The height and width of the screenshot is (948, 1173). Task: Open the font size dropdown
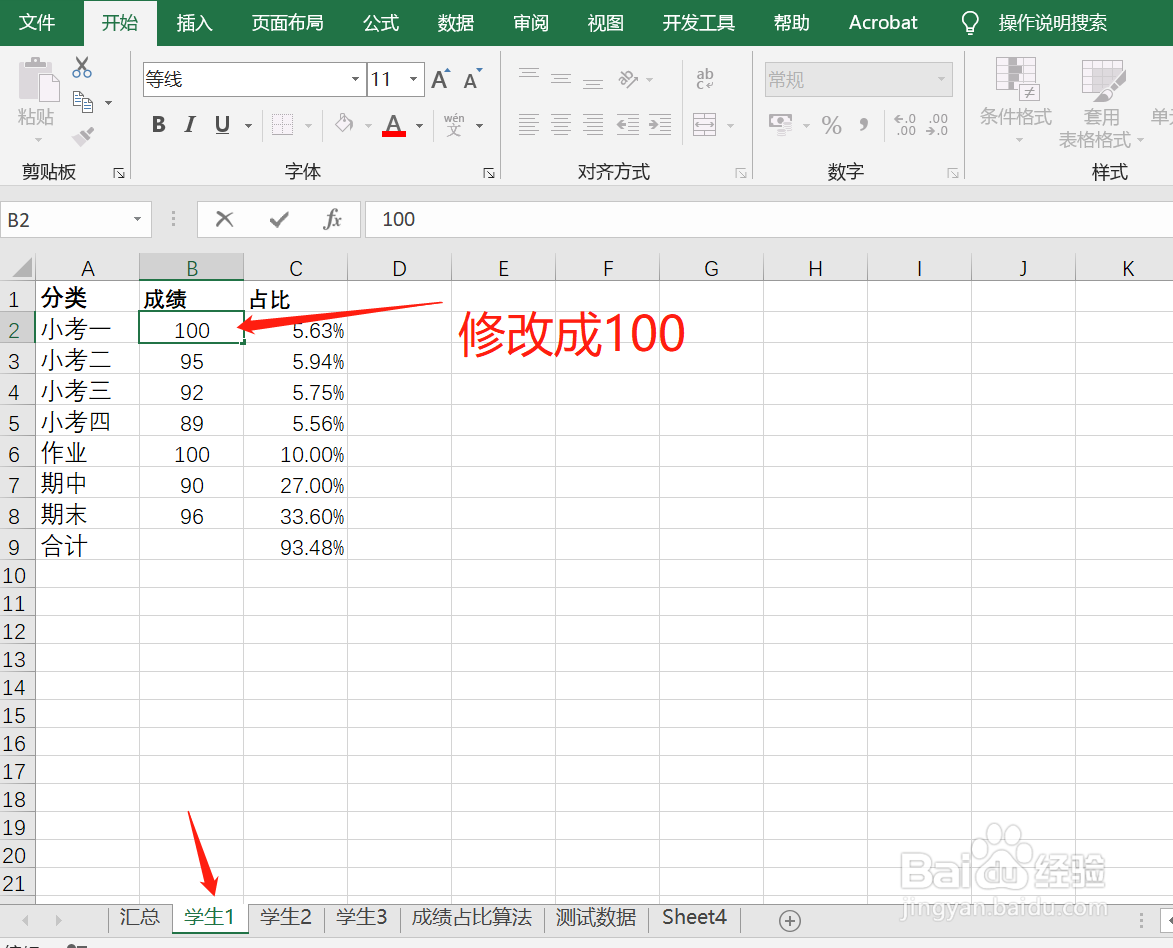coord(412,78)
